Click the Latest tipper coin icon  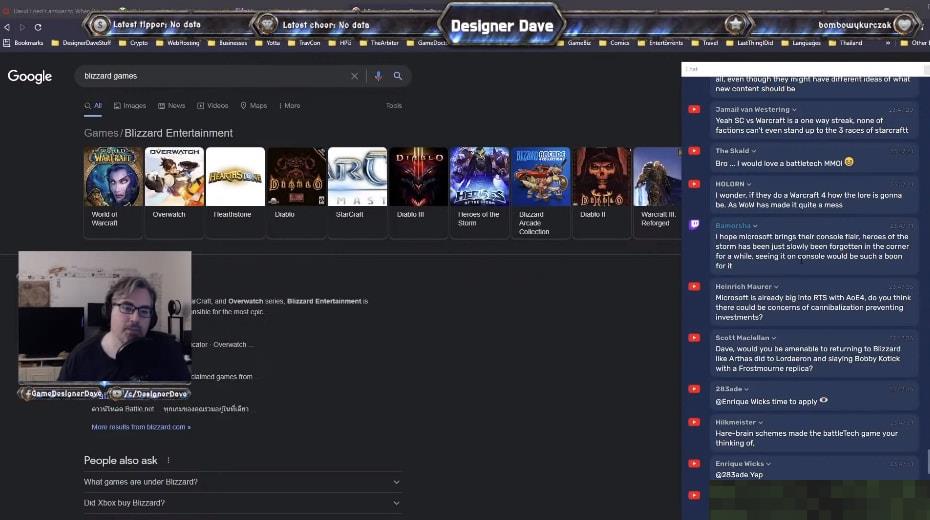point(100,25)
